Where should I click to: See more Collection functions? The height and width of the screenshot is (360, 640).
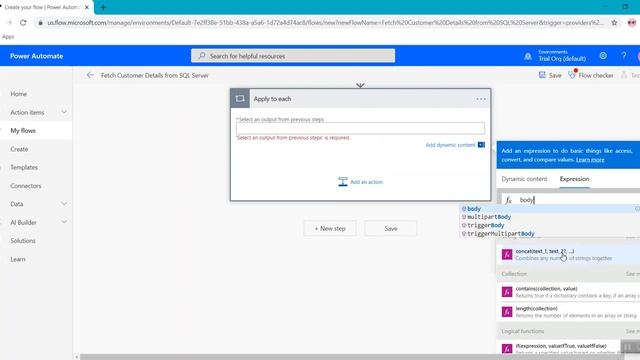tap(633, 274)
